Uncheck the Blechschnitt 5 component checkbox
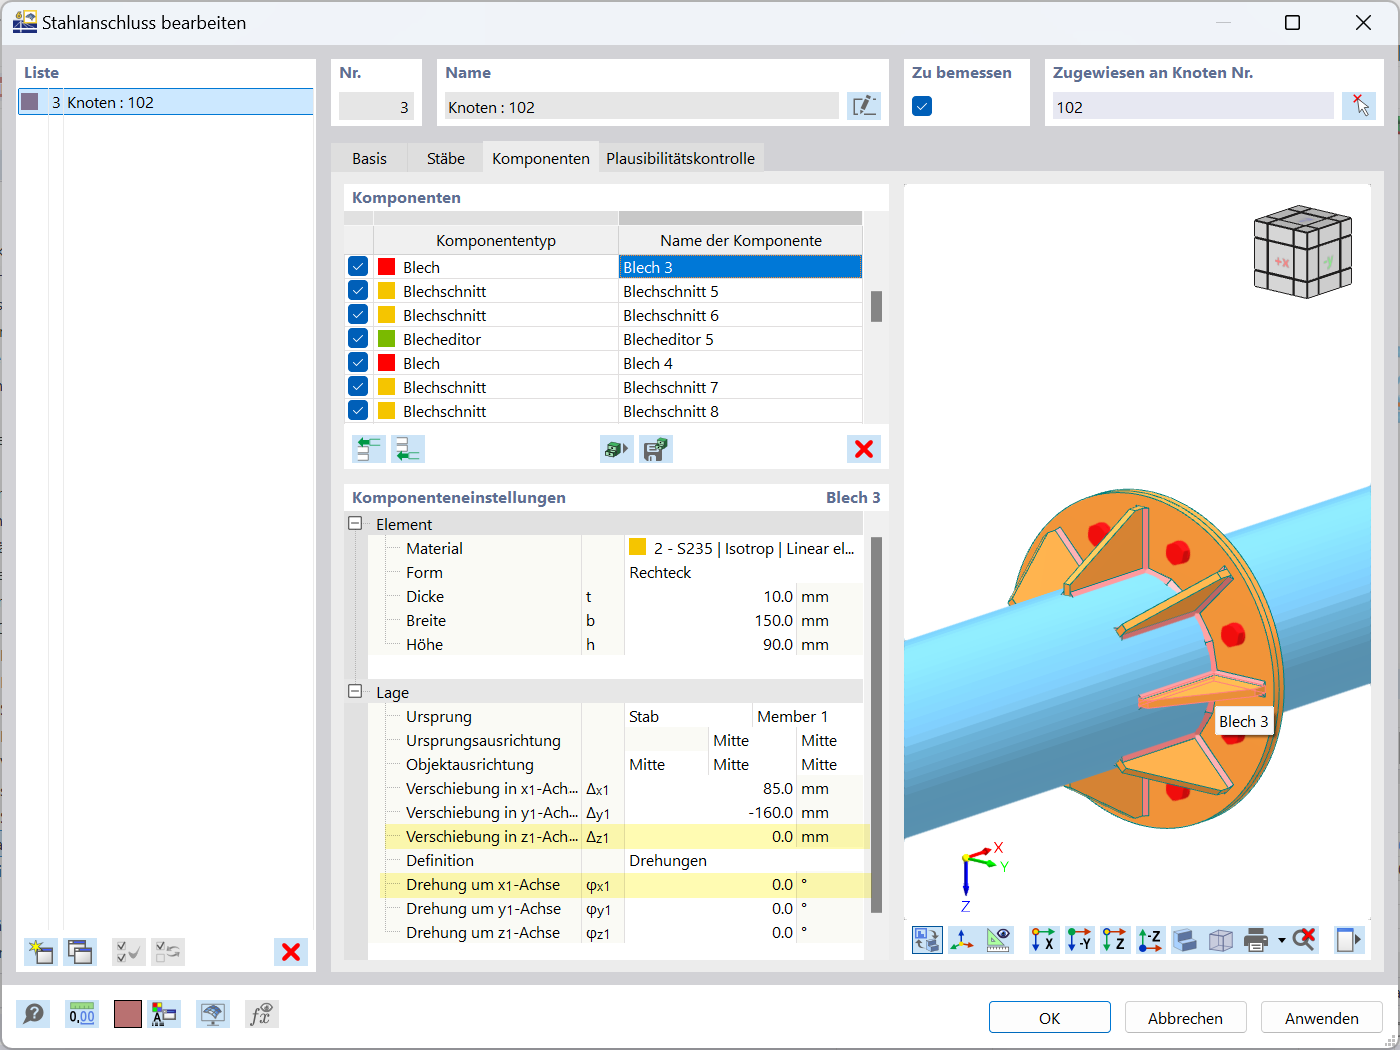 coord(358,290)
